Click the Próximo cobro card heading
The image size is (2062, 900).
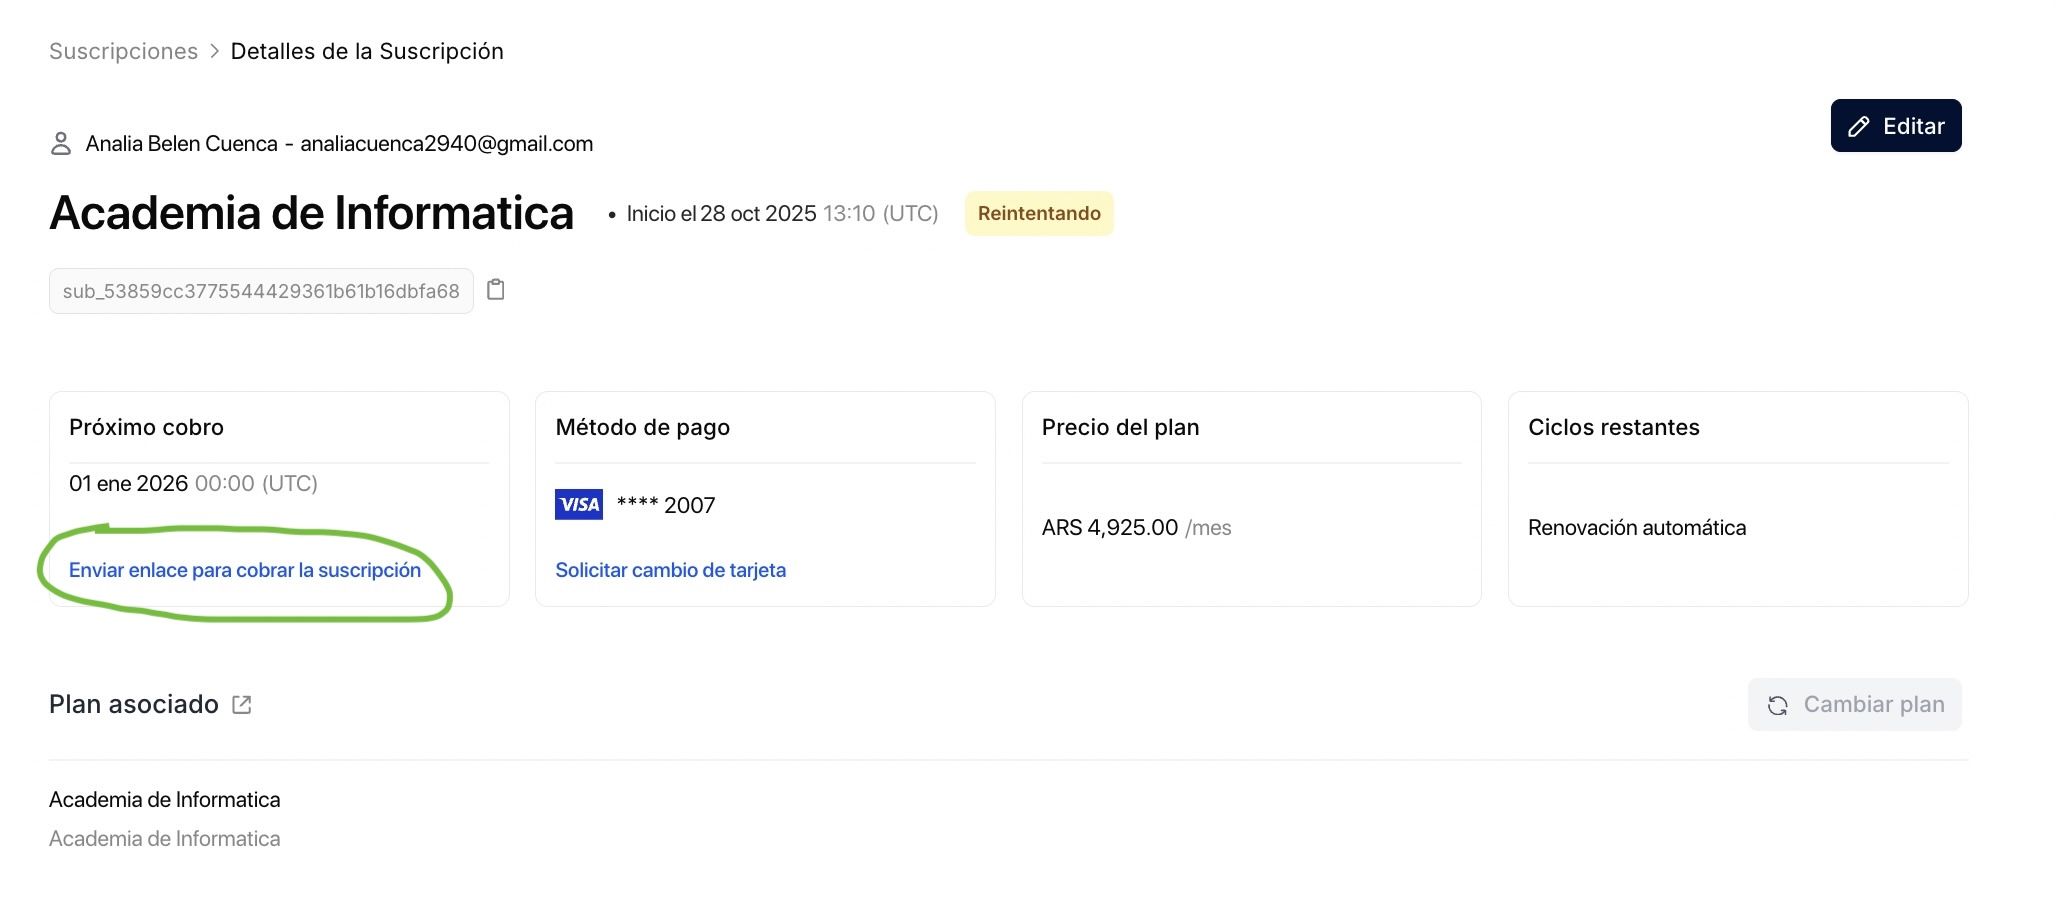click(x=146, y=427)
